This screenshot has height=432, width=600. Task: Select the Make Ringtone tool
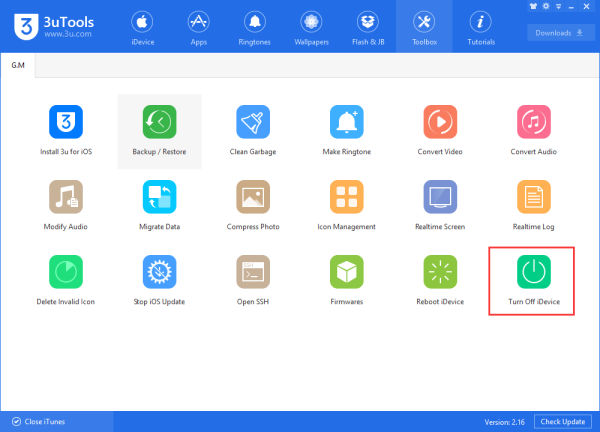[347, 122]
